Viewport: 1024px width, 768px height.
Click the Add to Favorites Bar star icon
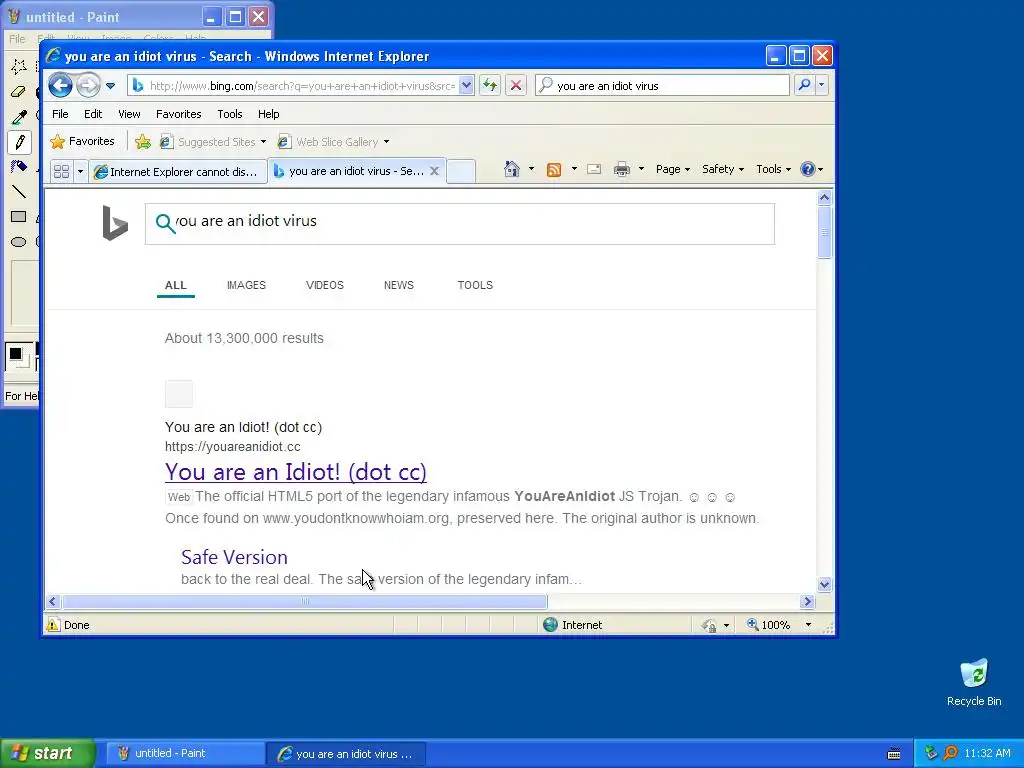142,142
